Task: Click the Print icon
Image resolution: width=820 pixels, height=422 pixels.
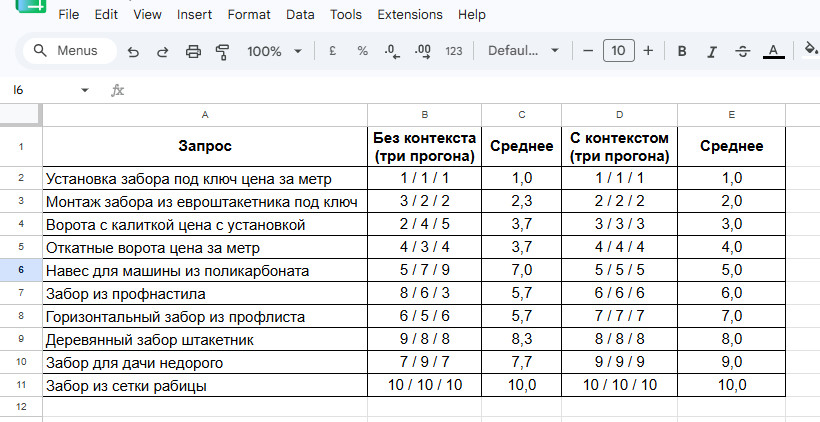Action: [x=193, y=51]
